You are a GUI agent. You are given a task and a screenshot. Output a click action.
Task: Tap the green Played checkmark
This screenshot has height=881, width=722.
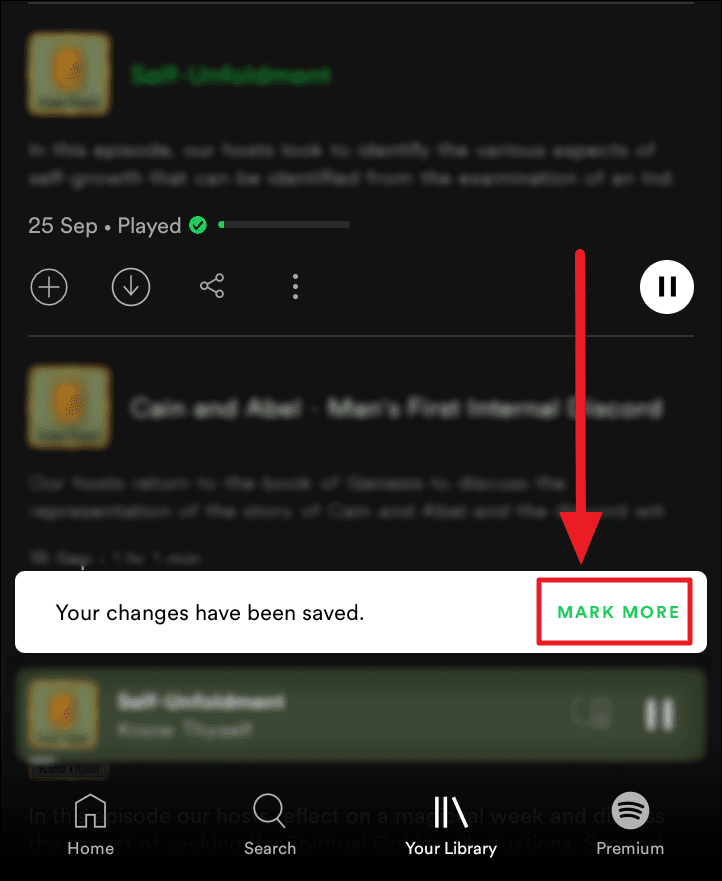198,225
